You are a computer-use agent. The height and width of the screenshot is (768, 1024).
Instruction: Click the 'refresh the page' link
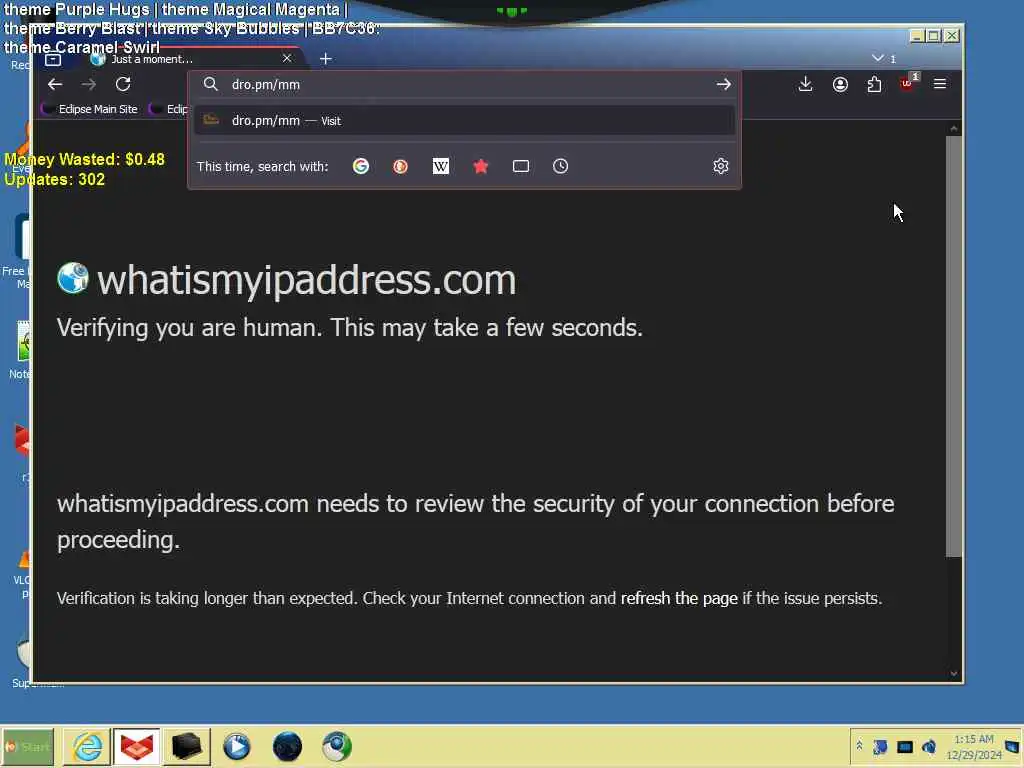[679, 598]
